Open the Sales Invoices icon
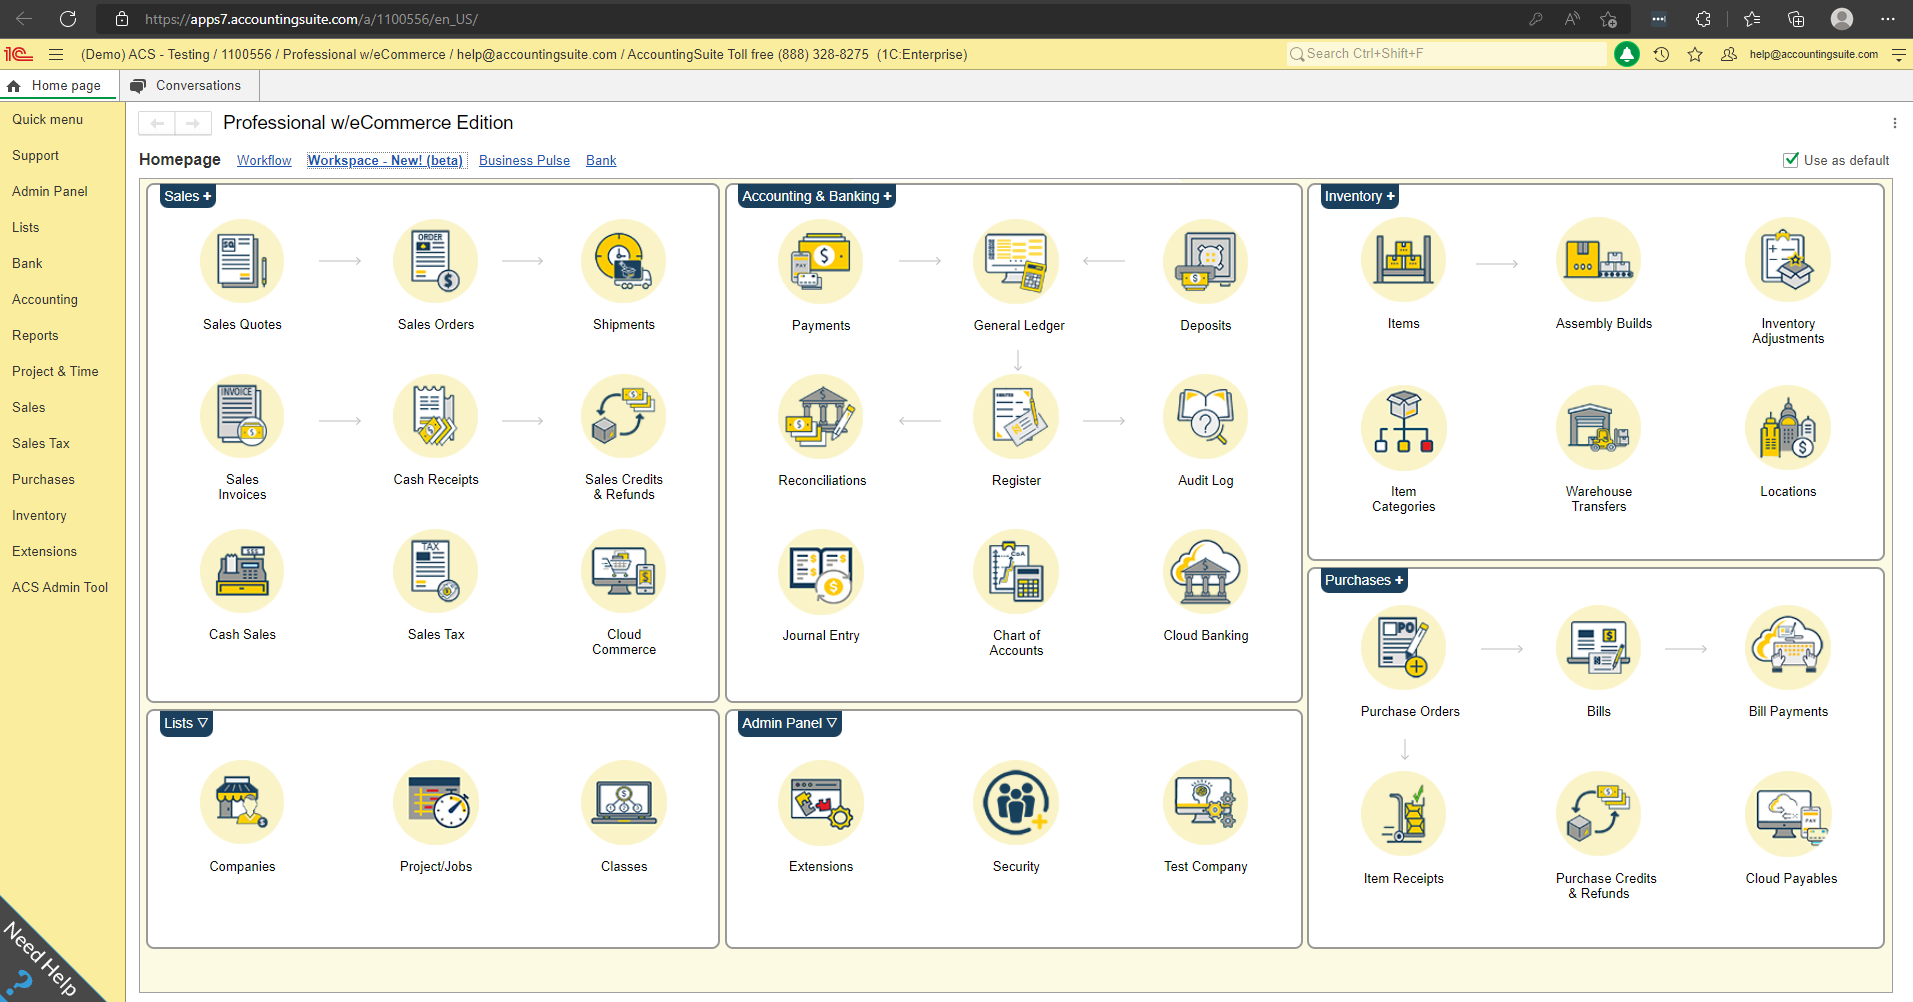 pyautogui.click(x=242, y=416)
